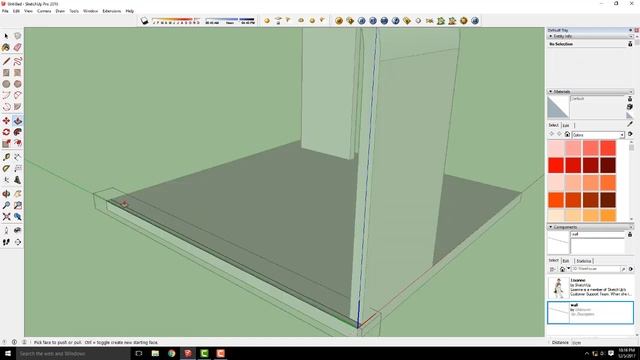Activate the Eraser tool

[18, 48]
